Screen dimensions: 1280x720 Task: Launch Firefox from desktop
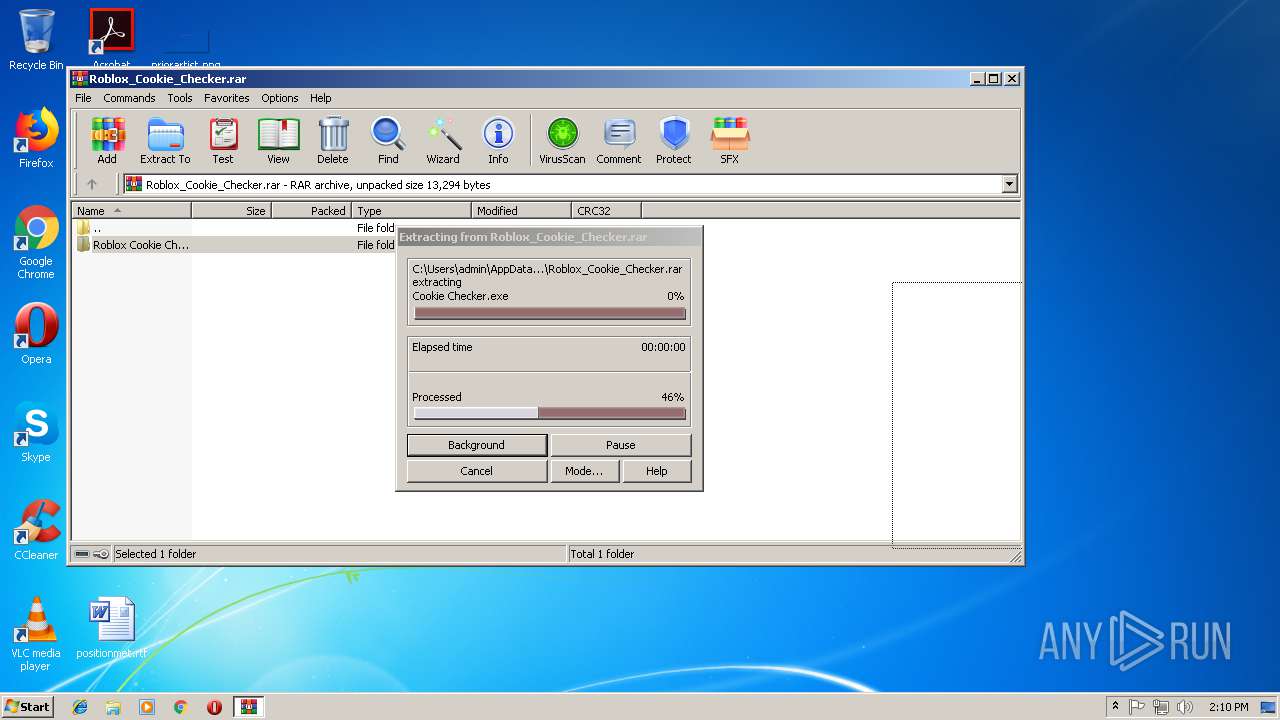pyautogui.click(x=36, y=138)
